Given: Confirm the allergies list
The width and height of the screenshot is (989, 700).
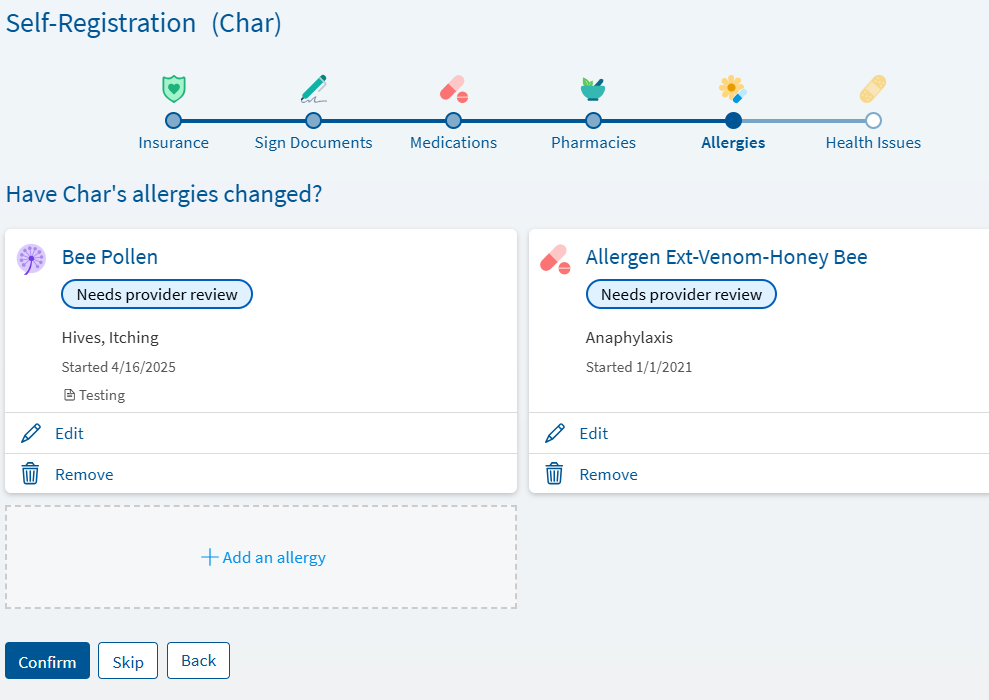Looking at the screenshot, I should point(47,661).
